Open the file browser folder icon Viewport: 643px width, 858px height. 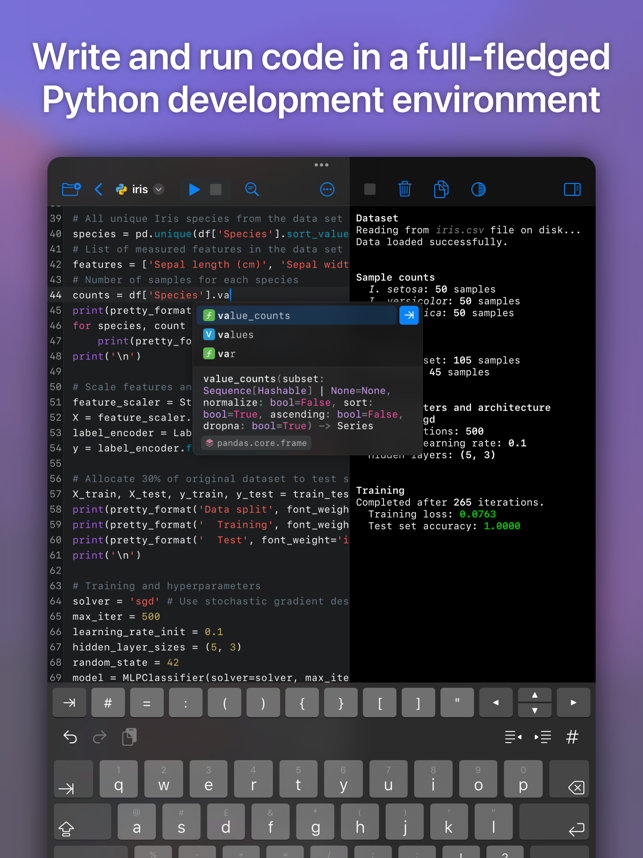pos(71,189)
